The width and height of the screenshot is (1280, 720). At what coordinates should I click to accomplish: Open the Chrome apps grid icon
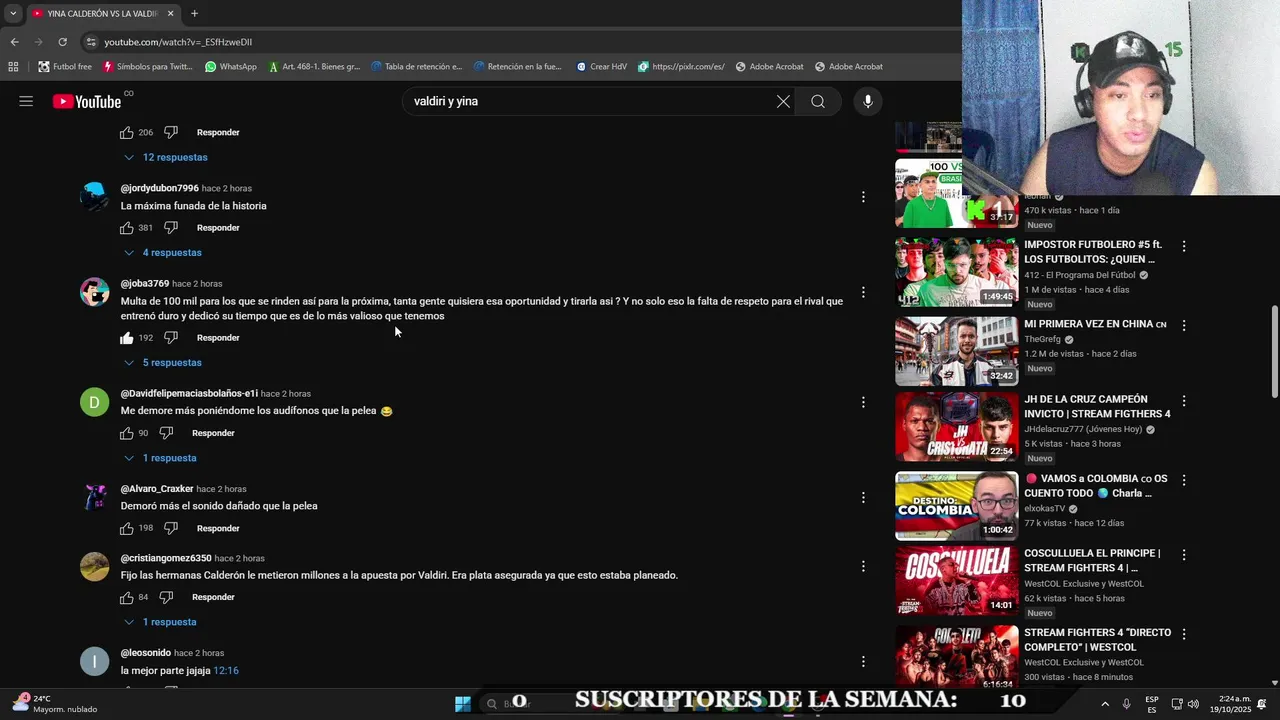tap(13, 67)
